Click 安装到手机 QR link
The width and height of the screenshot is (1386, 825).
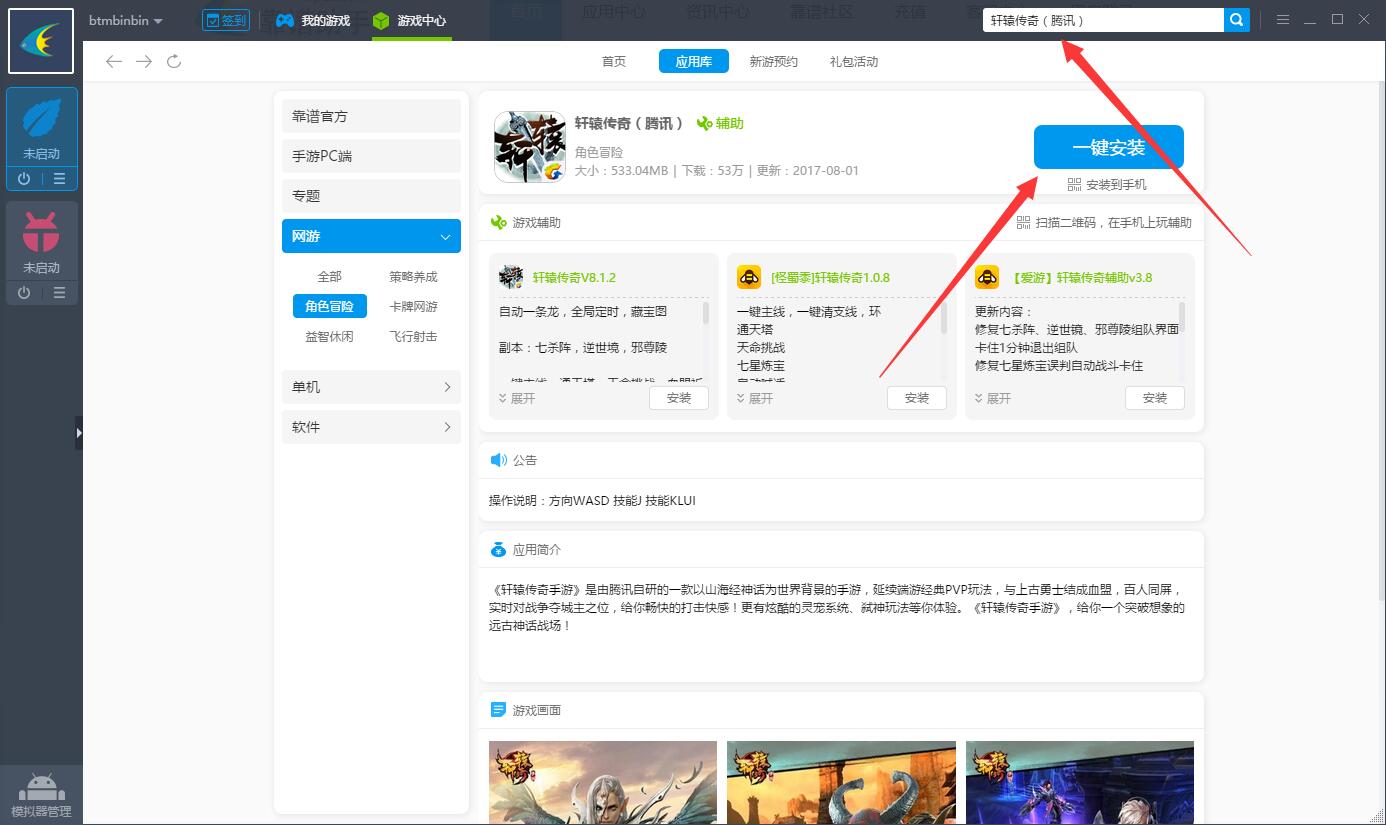(1107, 185)
